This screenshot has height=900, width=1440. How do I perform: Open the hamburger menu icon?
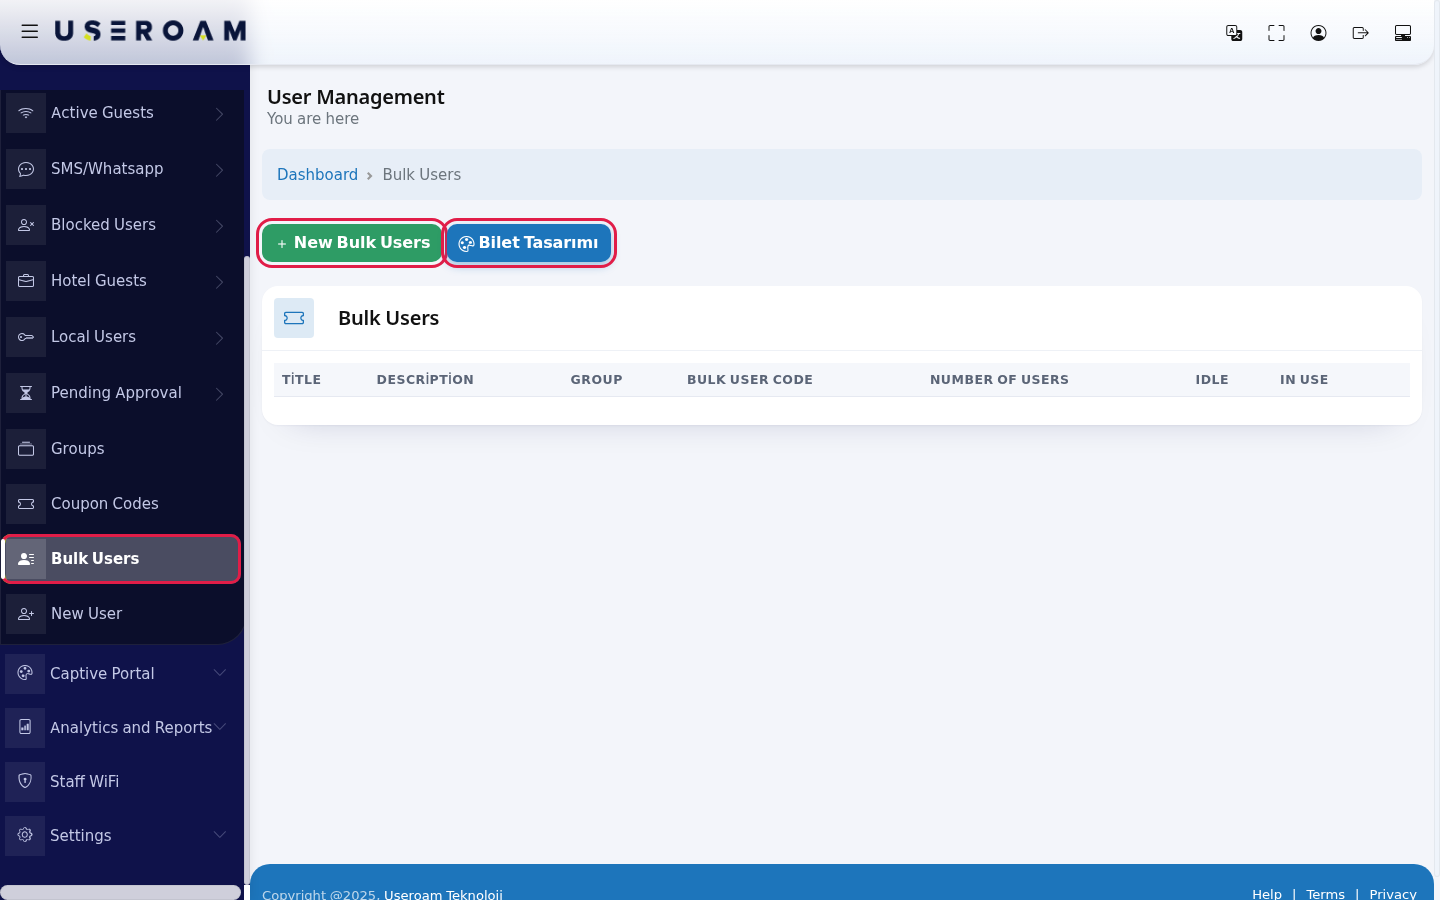pyautogui.click(x=30, y=32)
